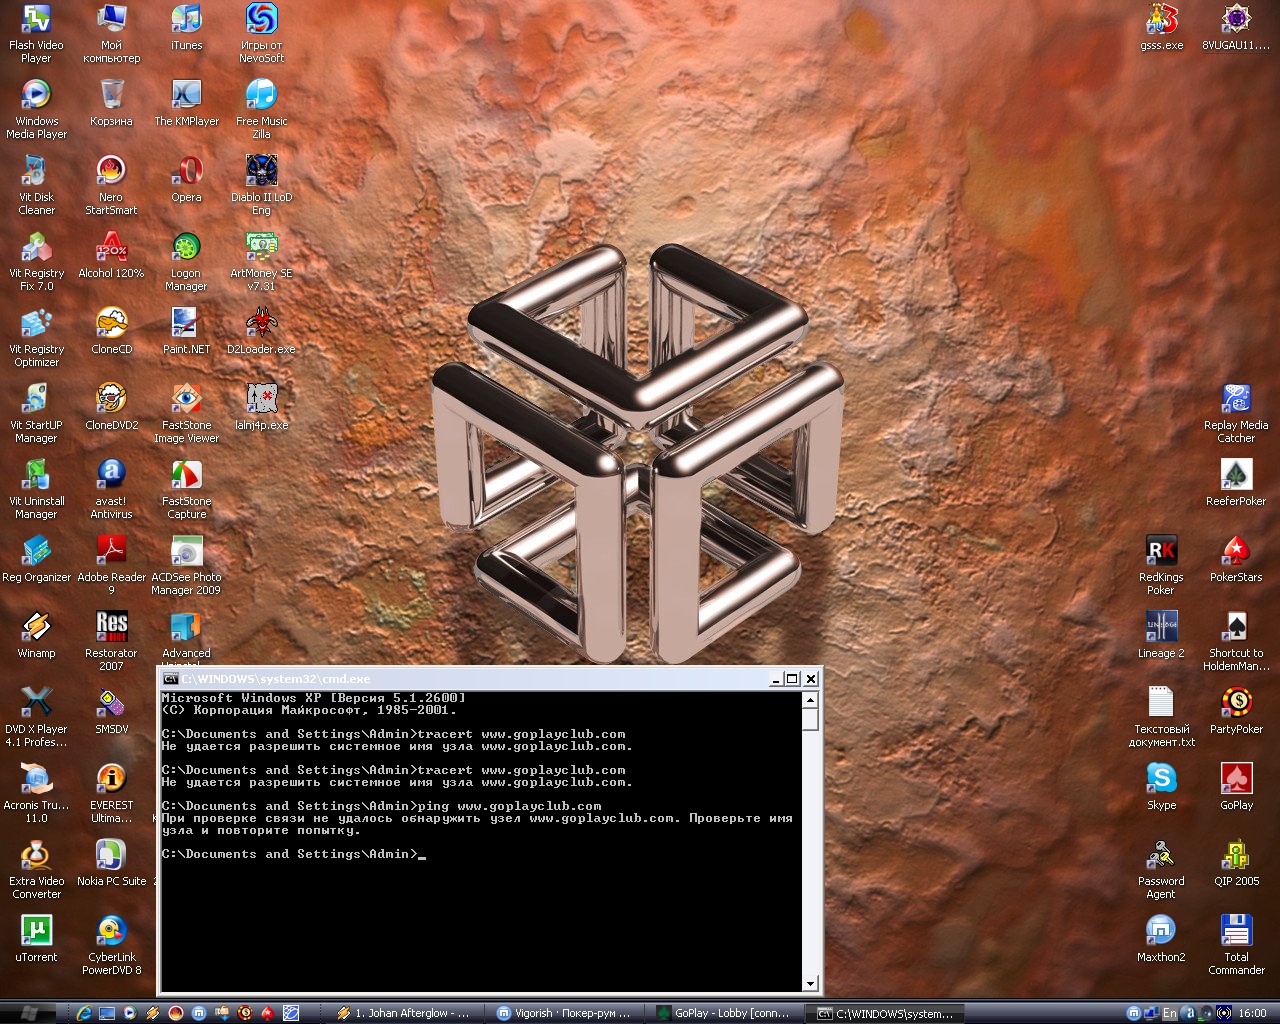
Task: Launch Lineage 2 from the desktop
Action: coord(1161,628)
